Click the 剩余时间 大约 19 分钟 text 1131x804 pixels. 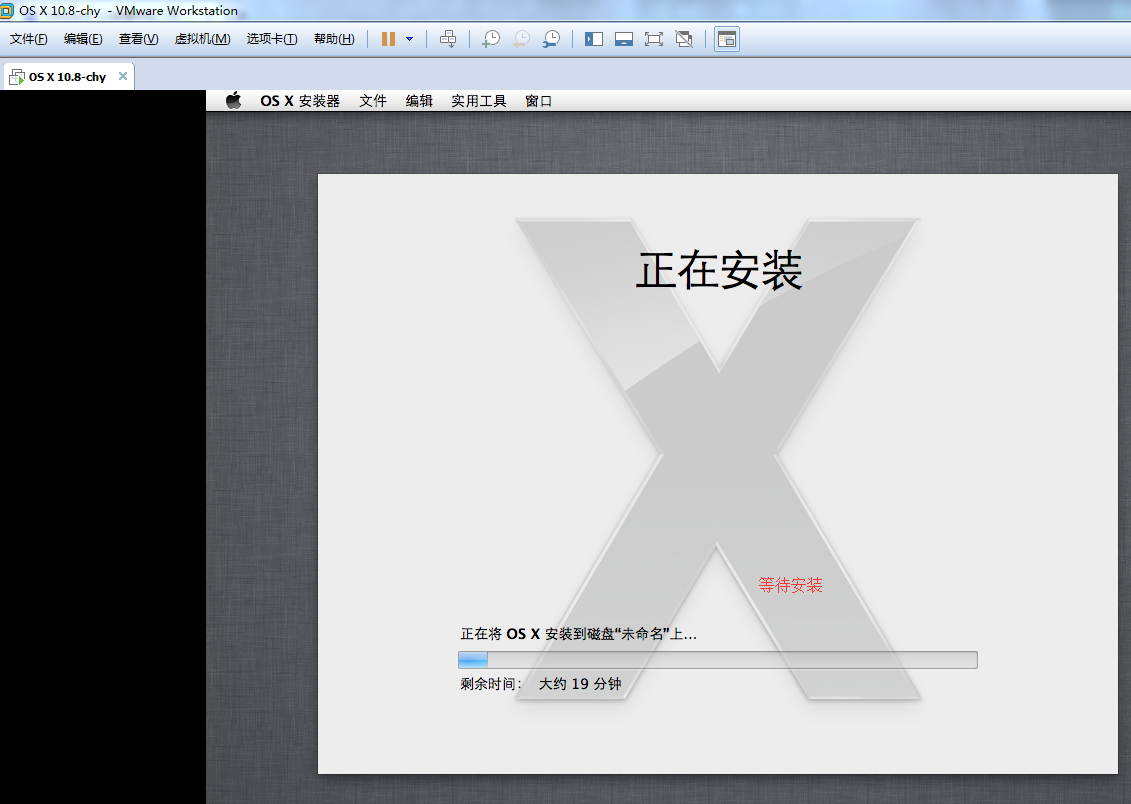click(541, 684)
